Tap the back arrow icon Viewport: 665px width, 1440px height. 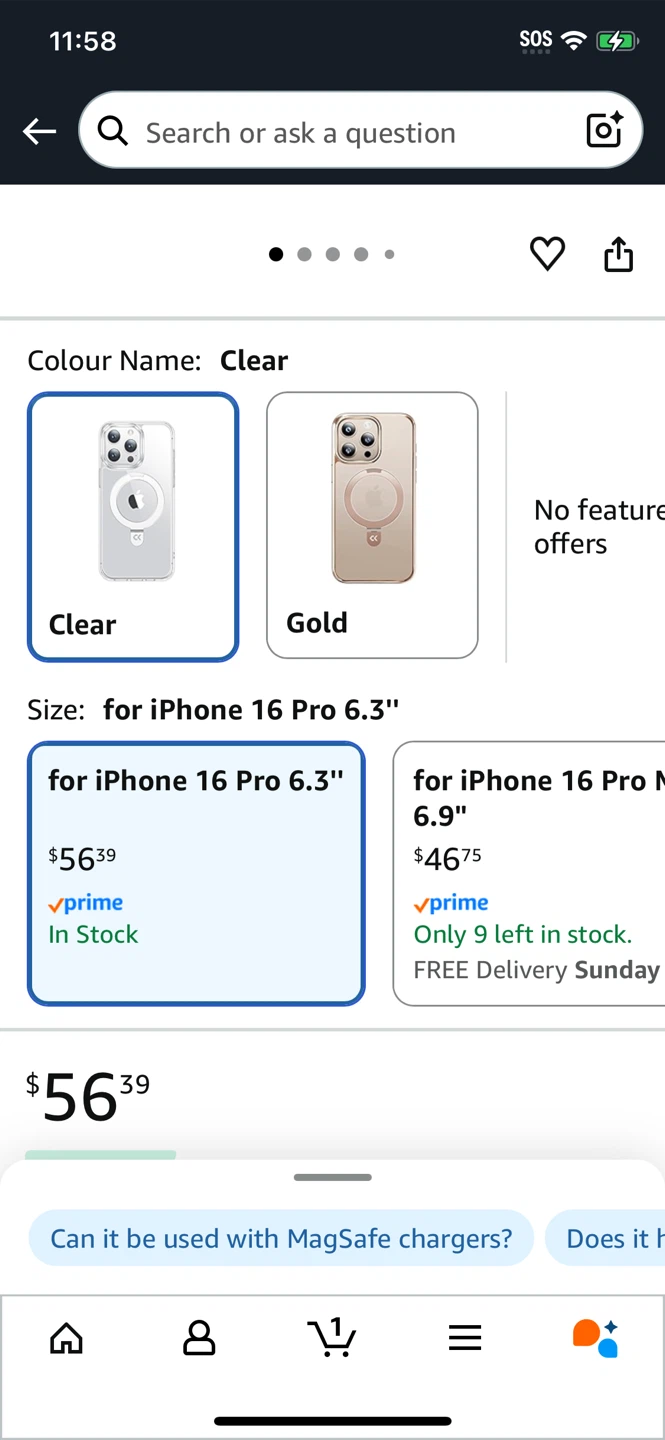[x=39, y=131]
